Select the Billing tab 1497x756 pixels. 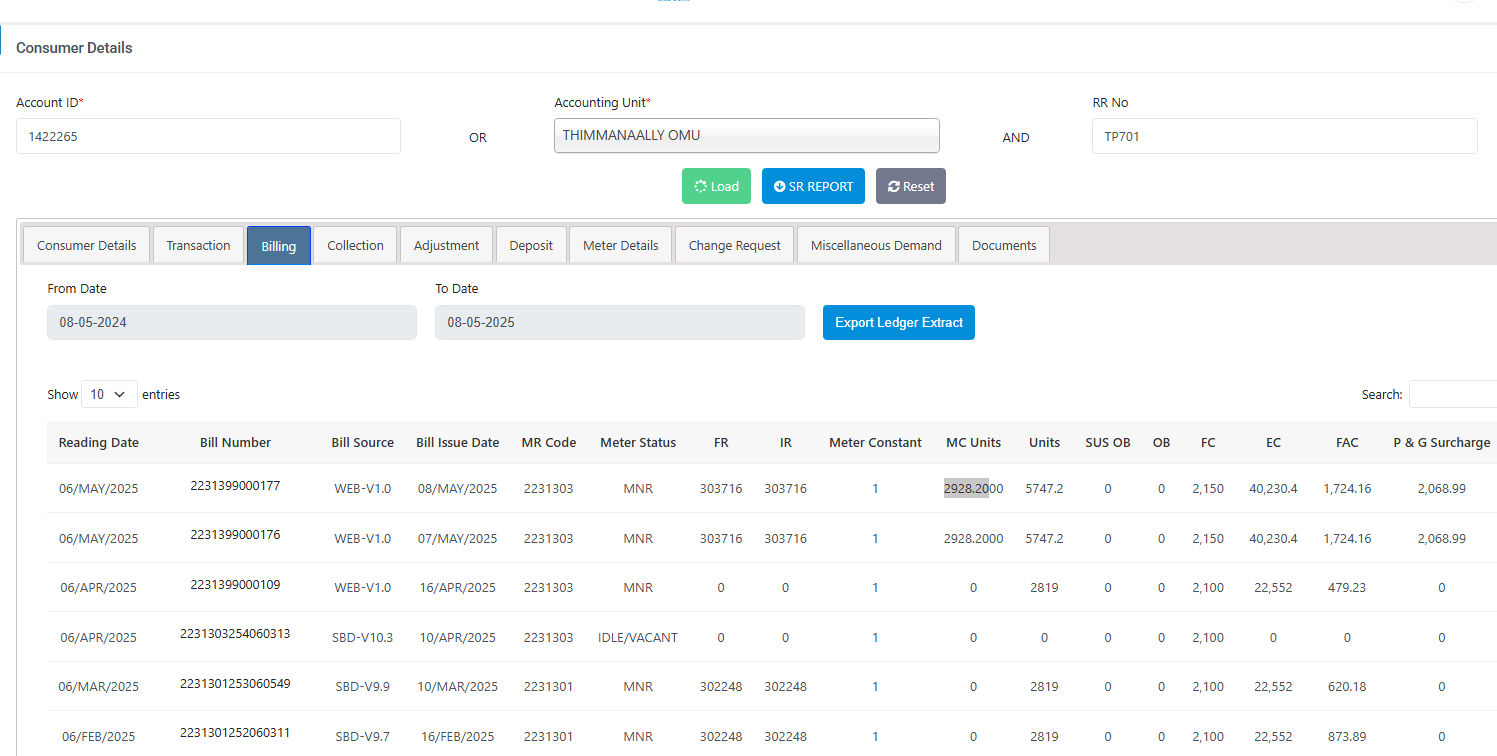click(279, 245)
